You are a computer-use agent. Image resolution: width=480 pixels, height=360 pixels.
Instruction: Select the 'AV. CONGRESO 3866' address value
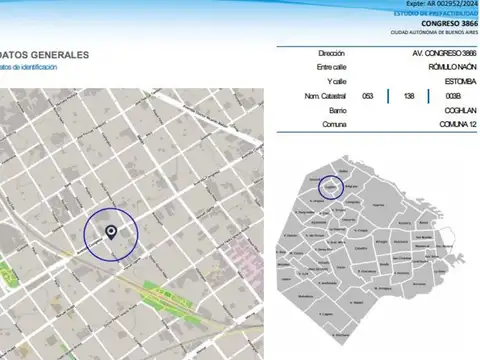pyautogui.click(x=444, y=53)
